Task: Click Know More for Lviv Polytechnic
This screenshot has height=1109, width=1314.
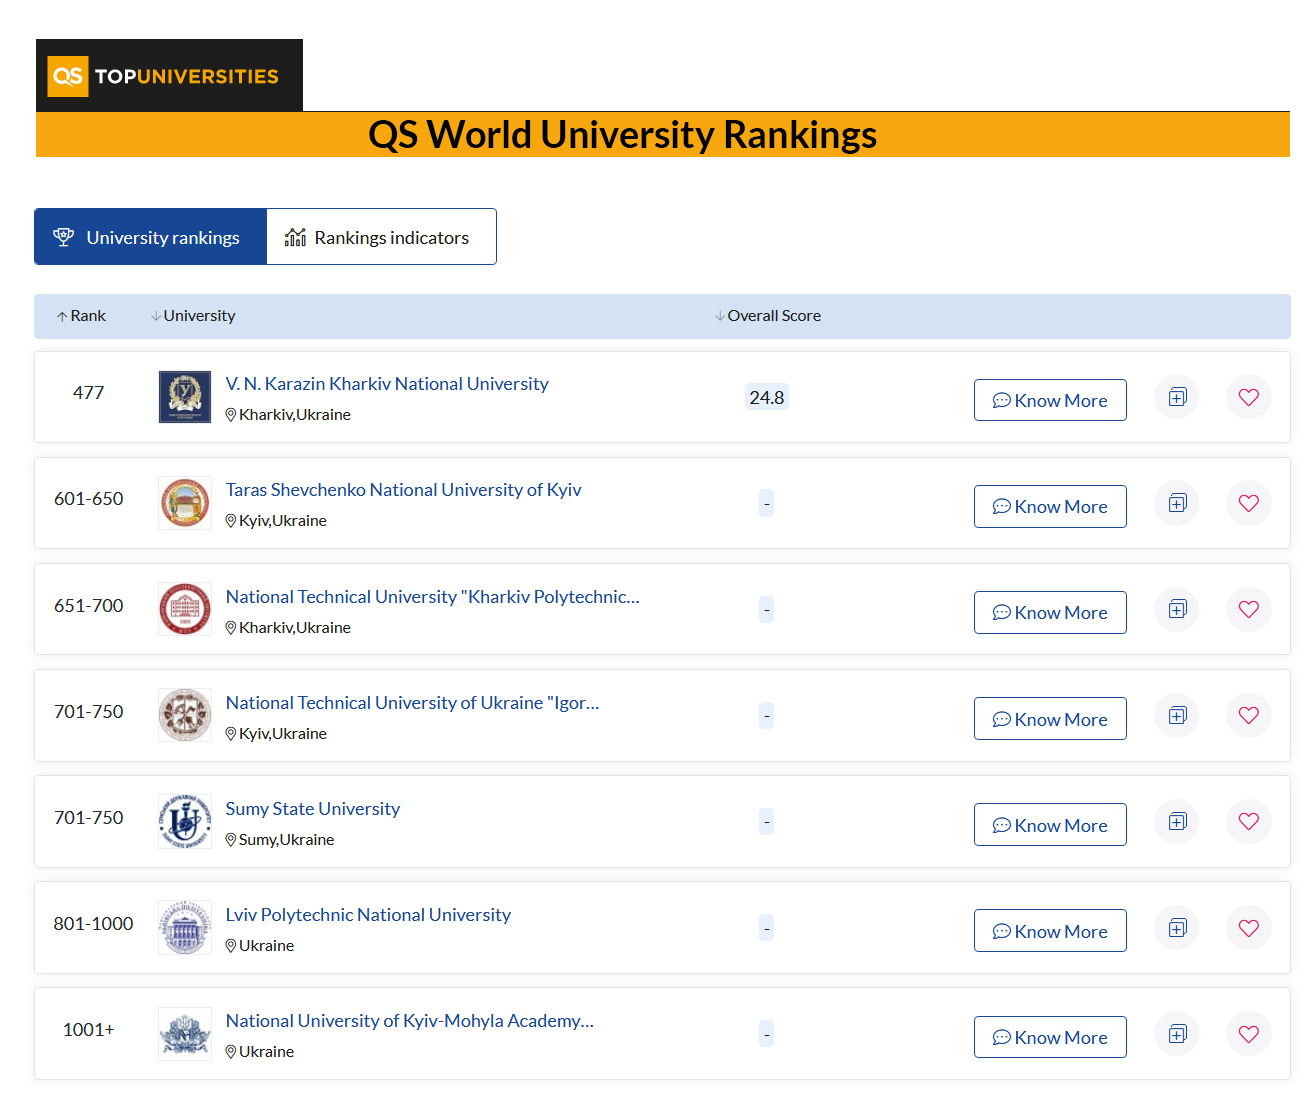Action: (x=1050, y=931)
